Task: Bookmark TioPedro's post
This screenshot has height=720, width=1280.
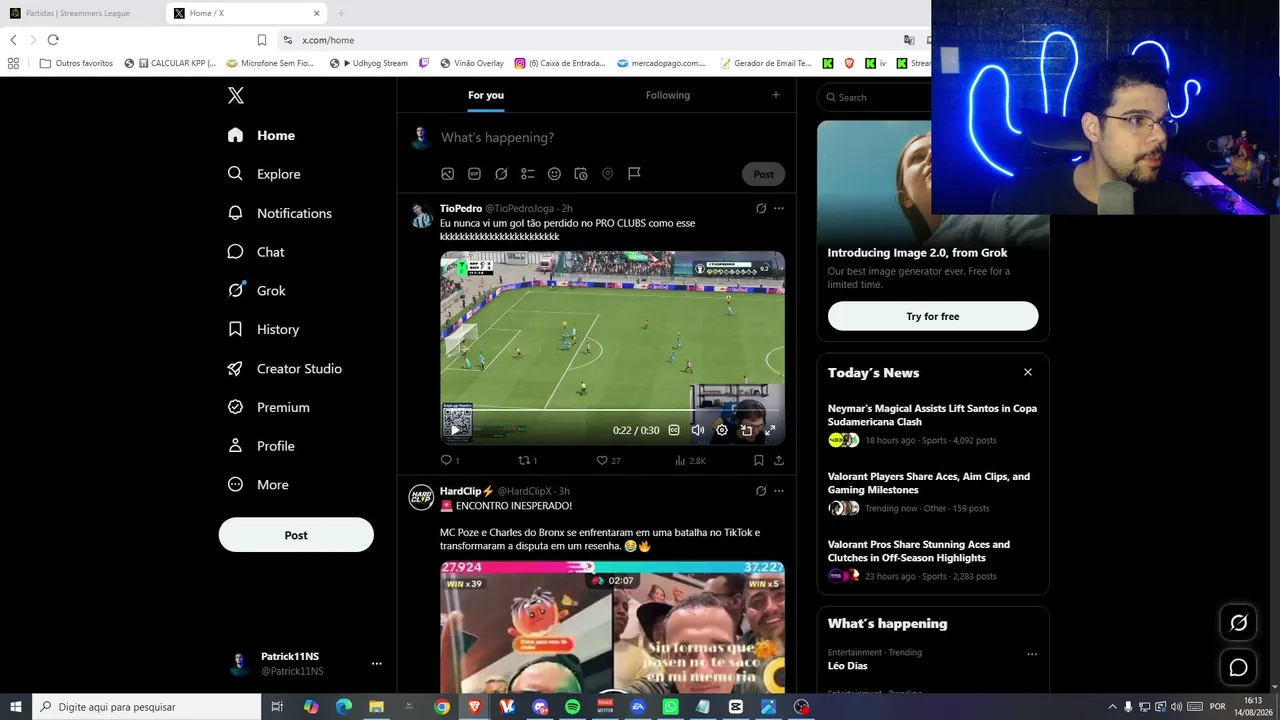Action: pyautogui.click(x=759, y=461)
